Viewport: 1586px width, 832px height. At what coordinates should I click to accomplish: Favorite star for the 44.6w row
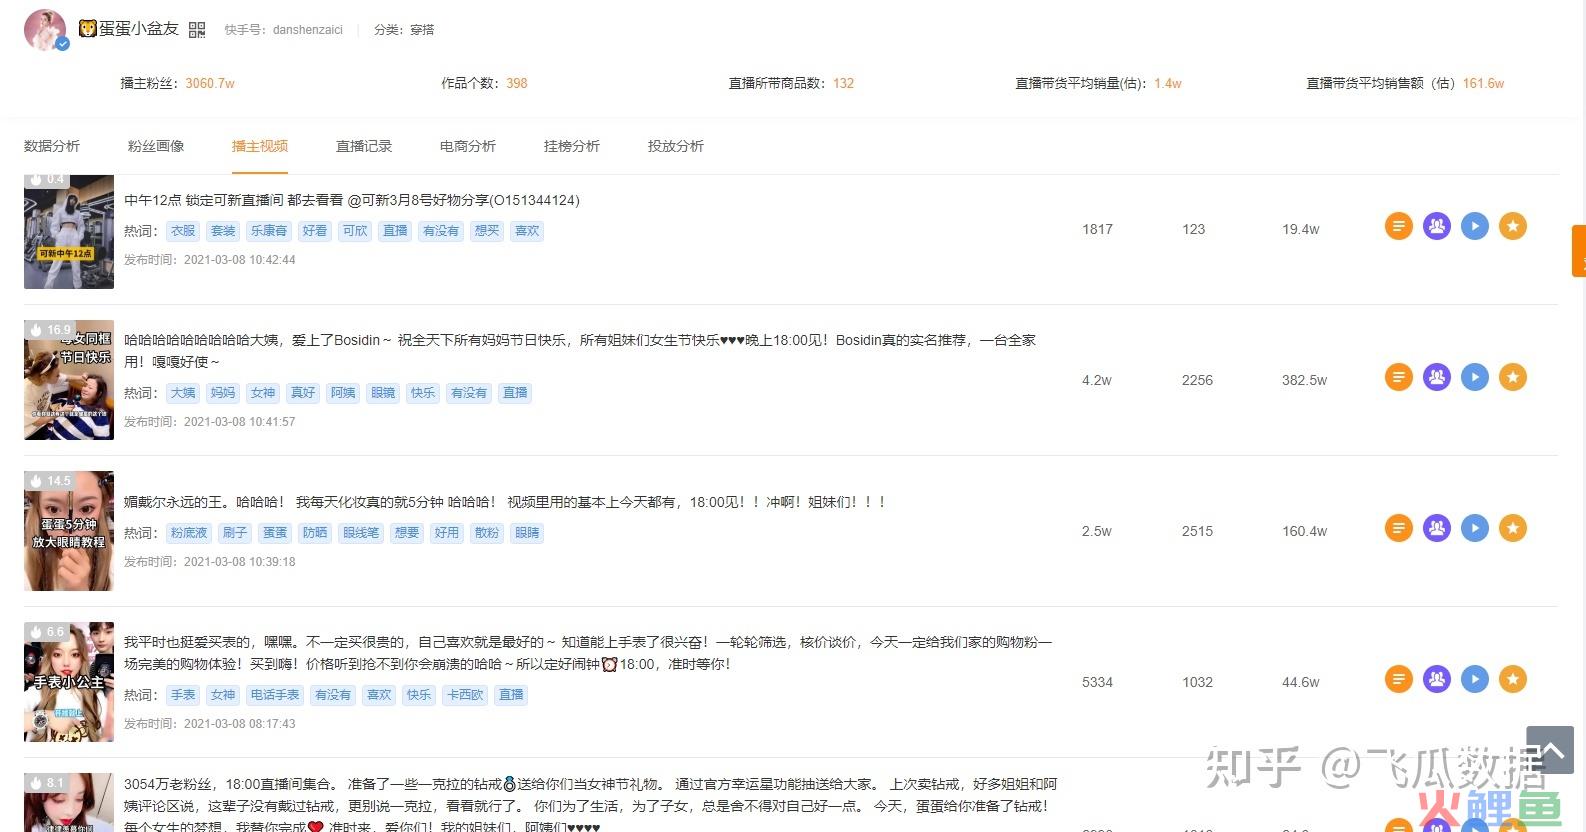tap(1513, 679)
